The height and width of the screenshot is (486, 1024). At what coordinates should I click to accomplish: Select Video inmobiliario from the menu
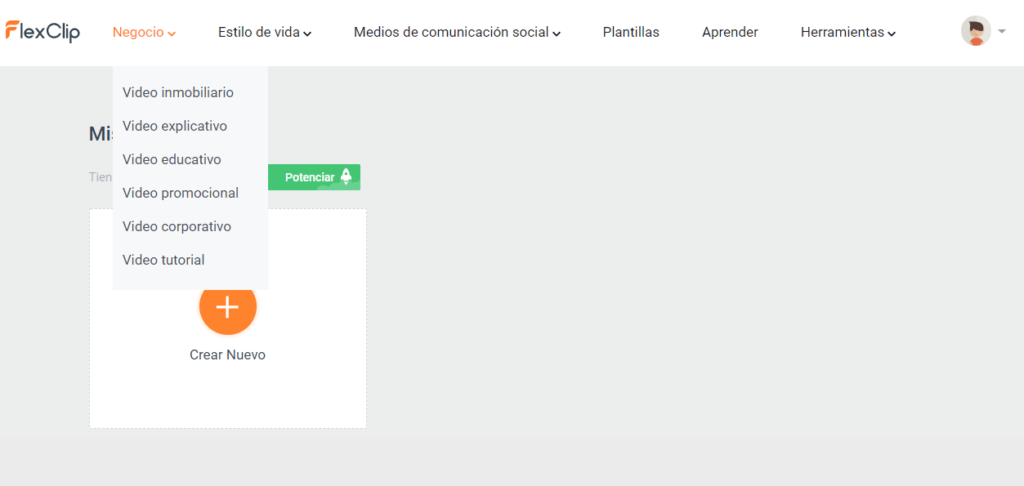coord(178,93)
